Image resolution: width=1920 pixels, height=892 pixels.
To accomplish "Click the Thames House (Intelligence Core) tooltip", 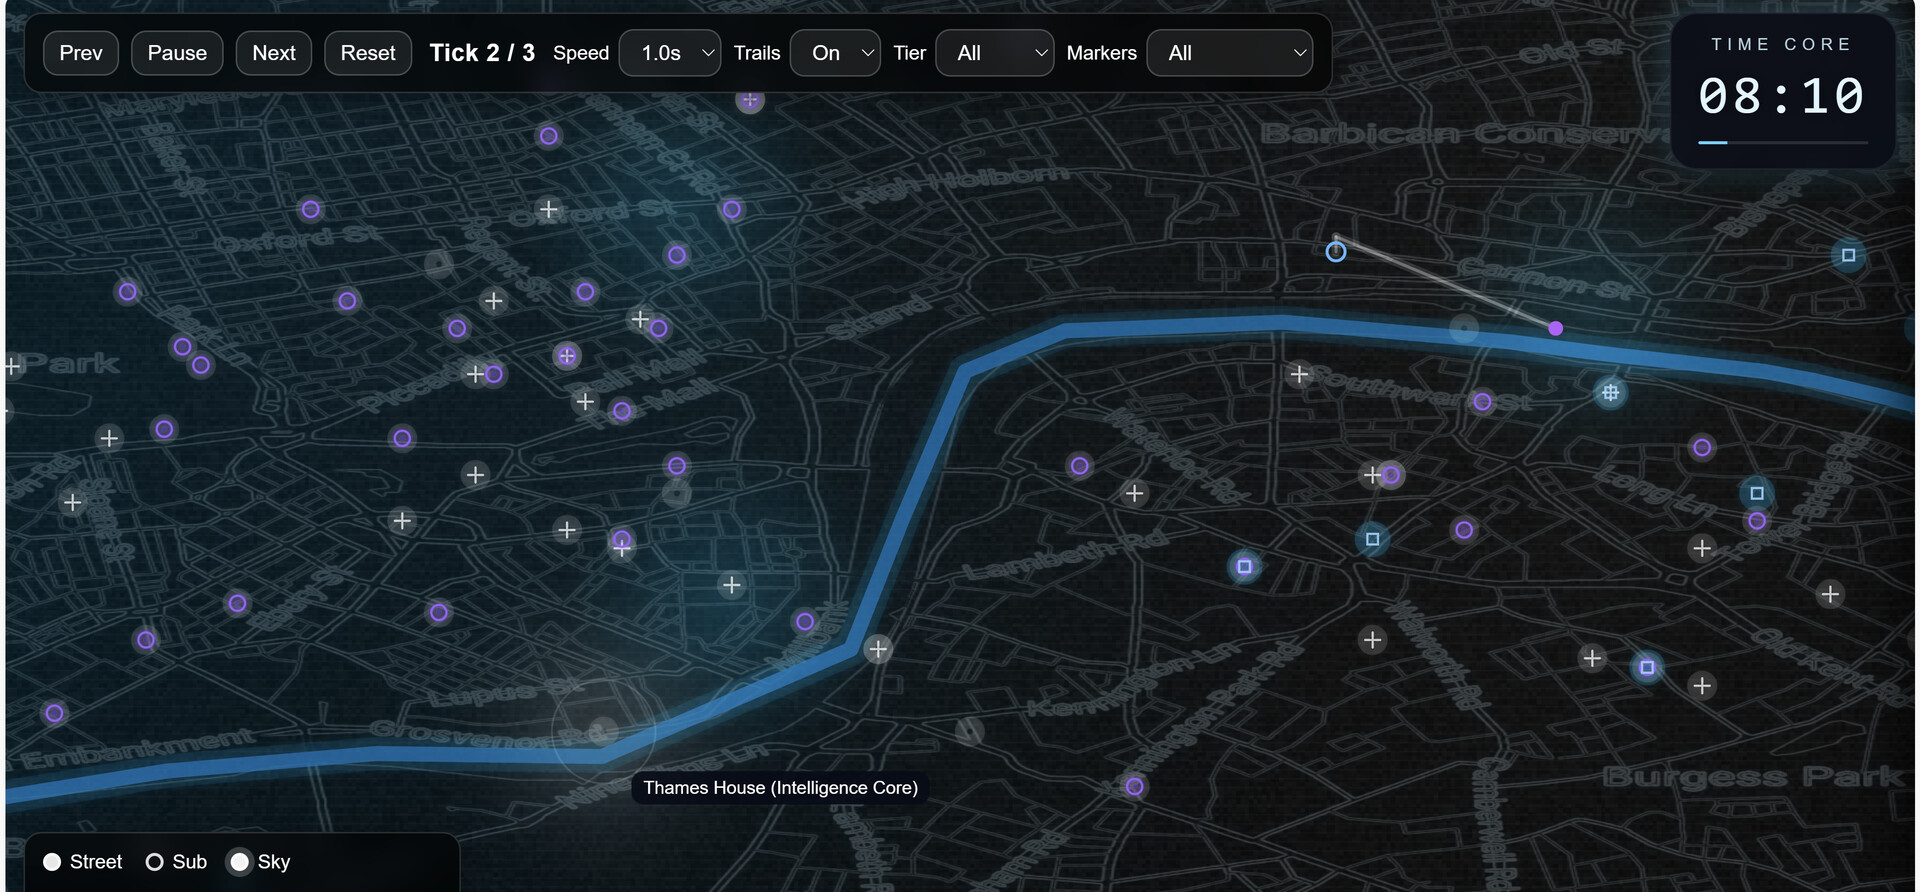I will click(780, 788).
